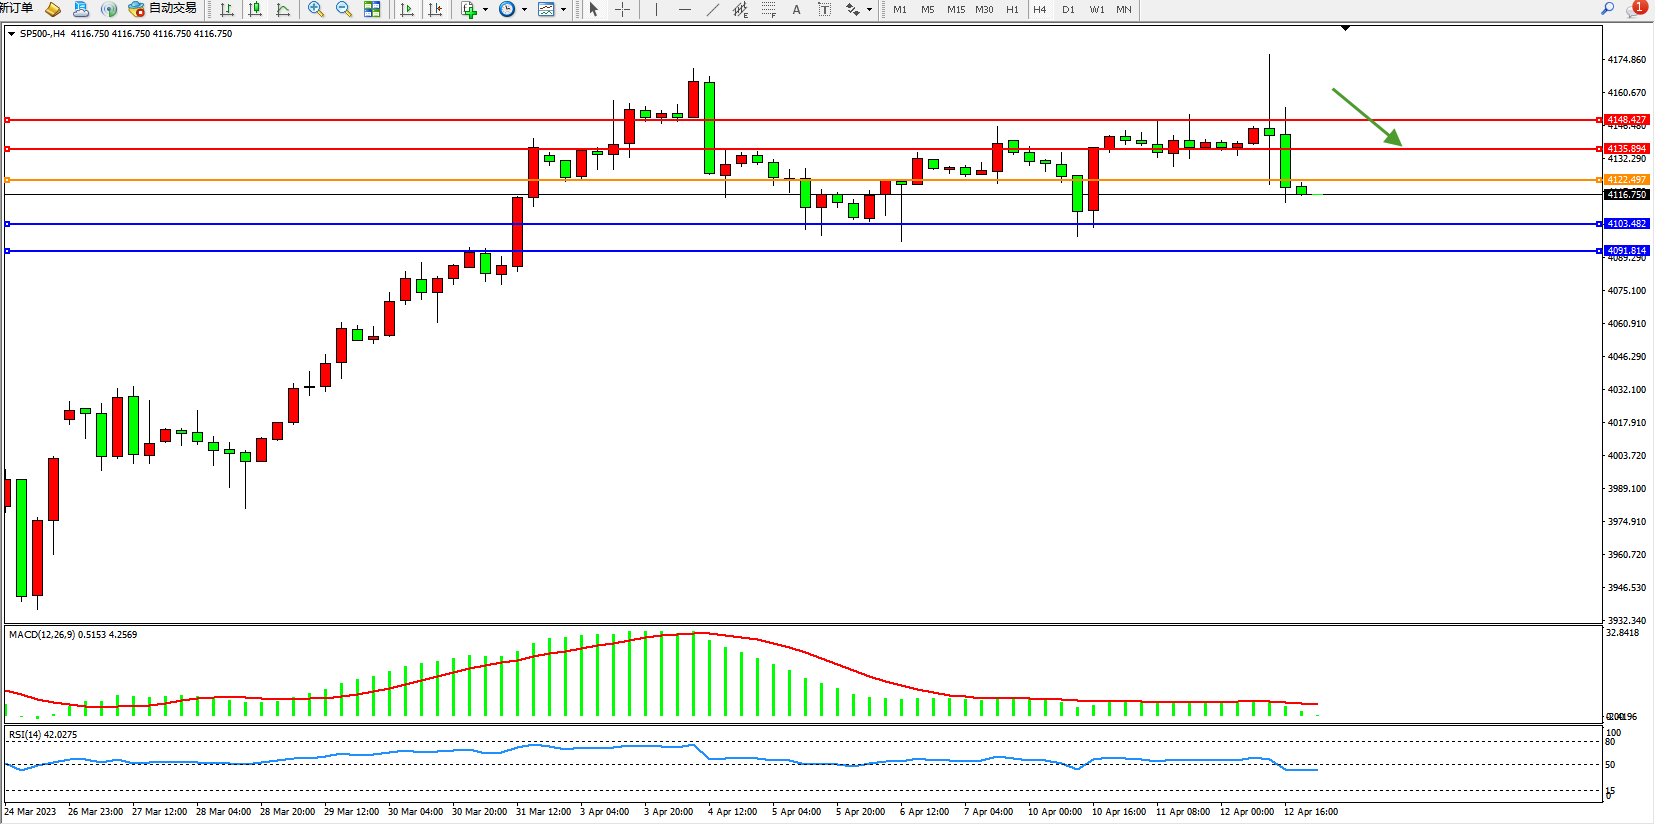Click the chart shift triangle marker

point(1345,28)
